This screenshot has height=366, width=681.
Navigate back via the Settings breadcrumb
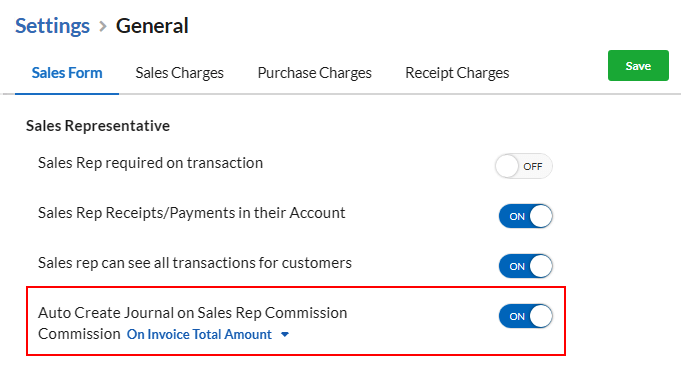point(53,26)
